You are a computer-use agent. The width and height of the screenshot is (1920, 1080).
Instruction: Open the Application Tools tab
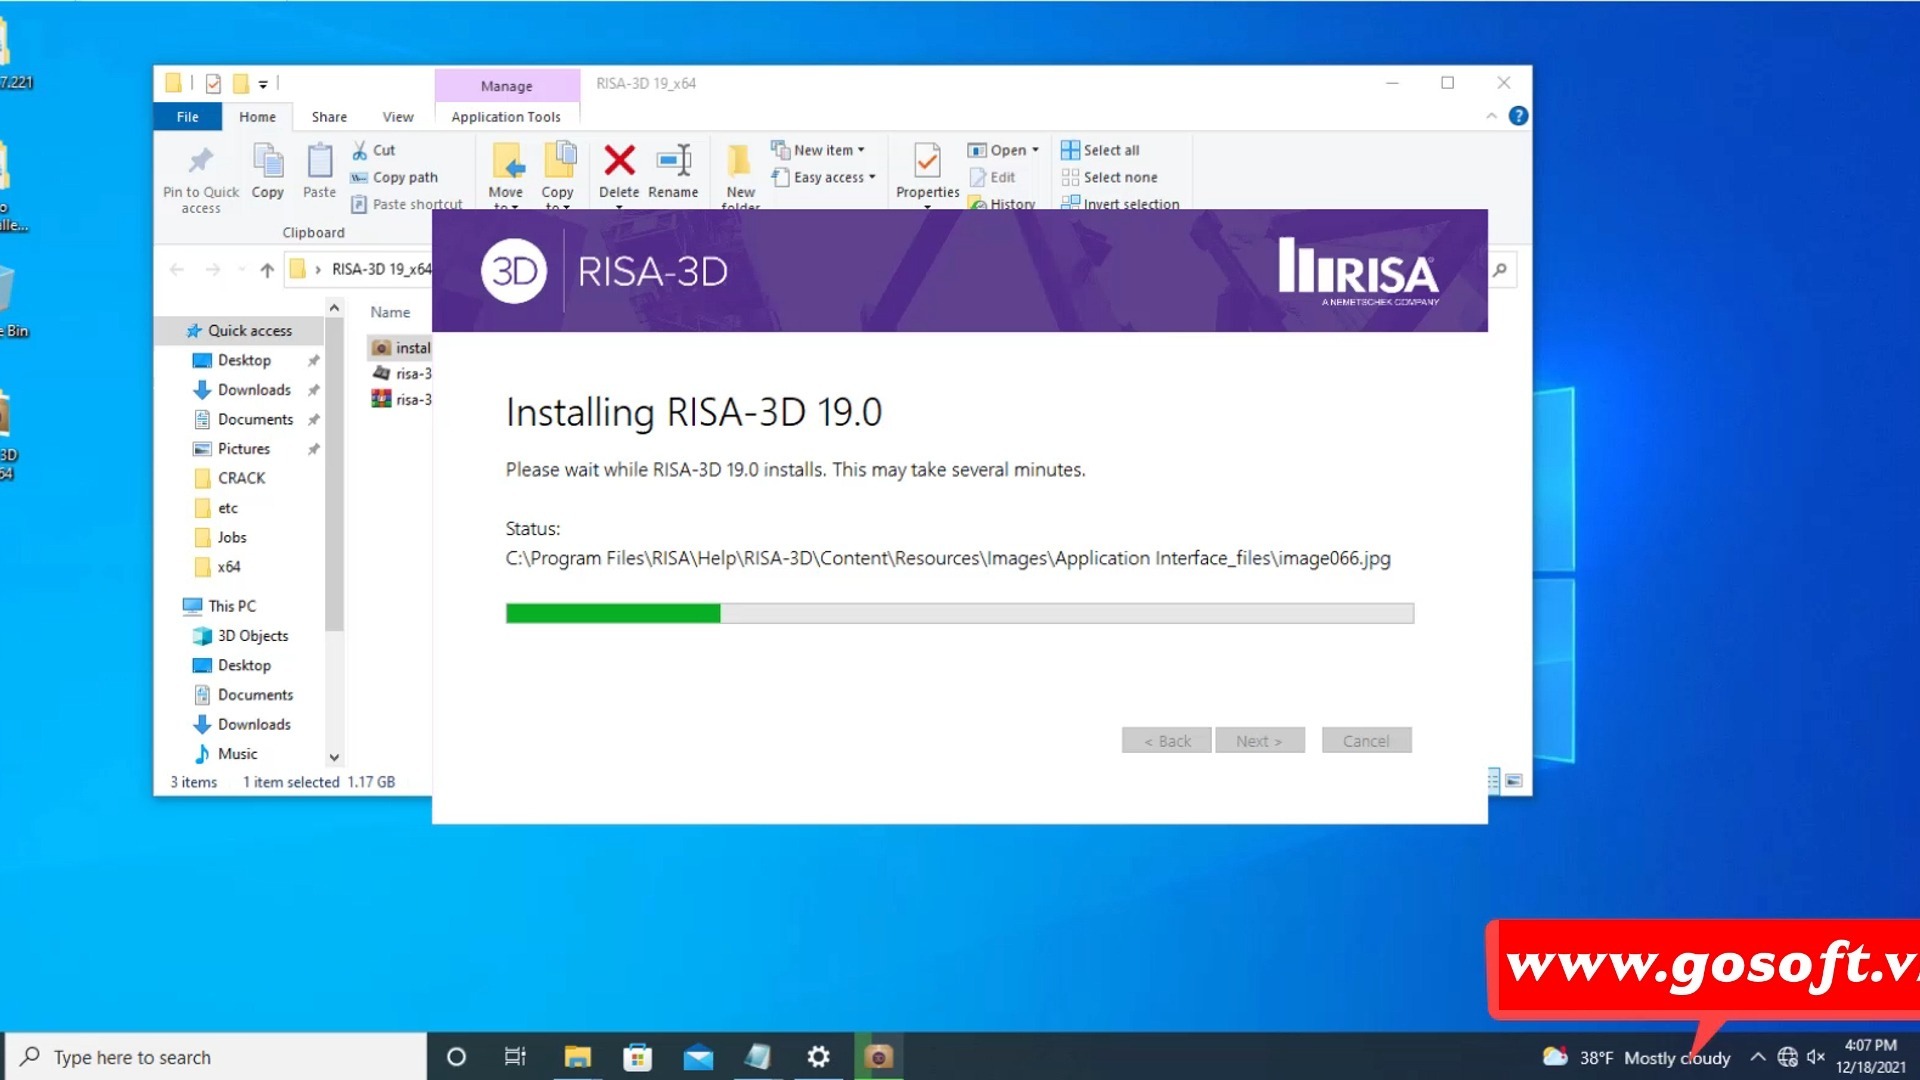[x=506, y=116]
